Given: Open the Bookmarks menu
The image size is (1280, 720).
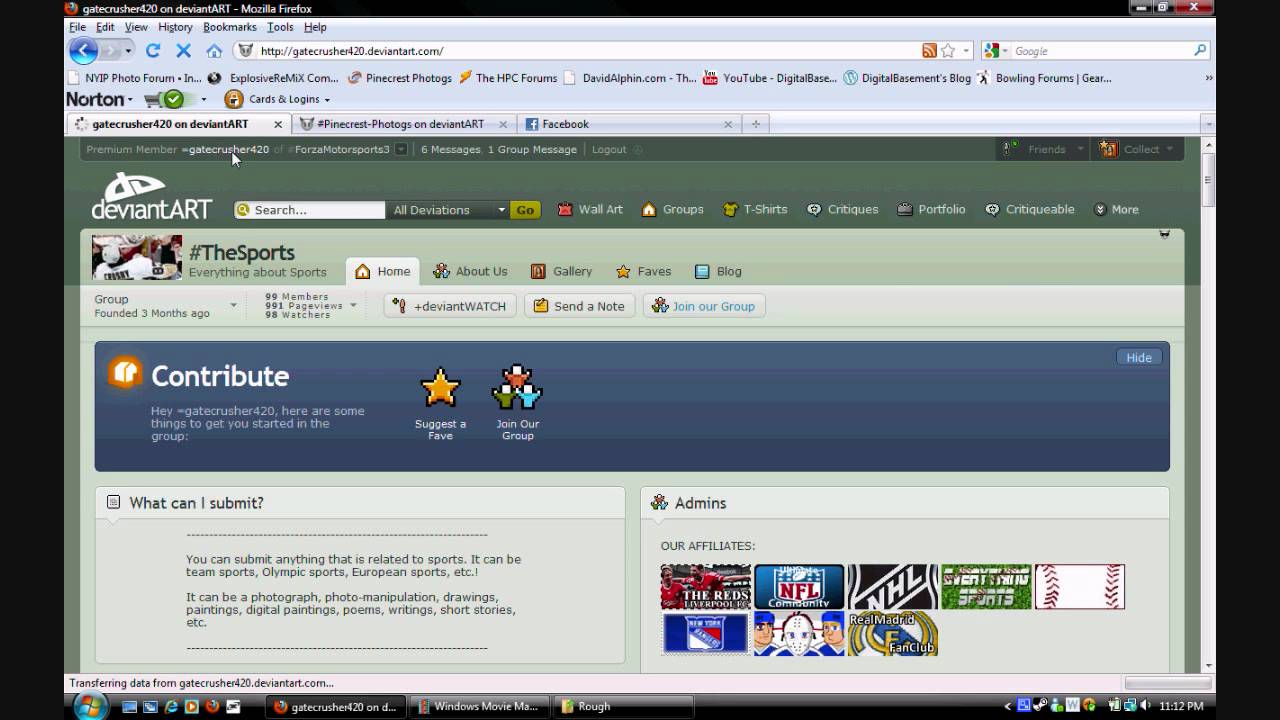Looking at the screenshot, I should click(230, 27).
